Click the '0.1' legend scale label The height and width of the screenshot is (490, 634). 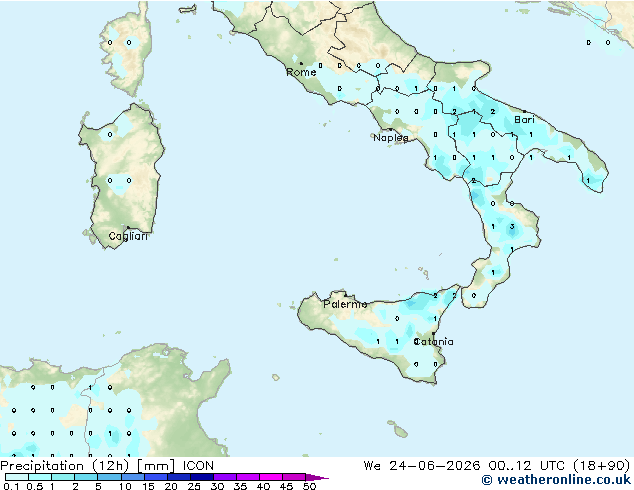tap(11, 486)
